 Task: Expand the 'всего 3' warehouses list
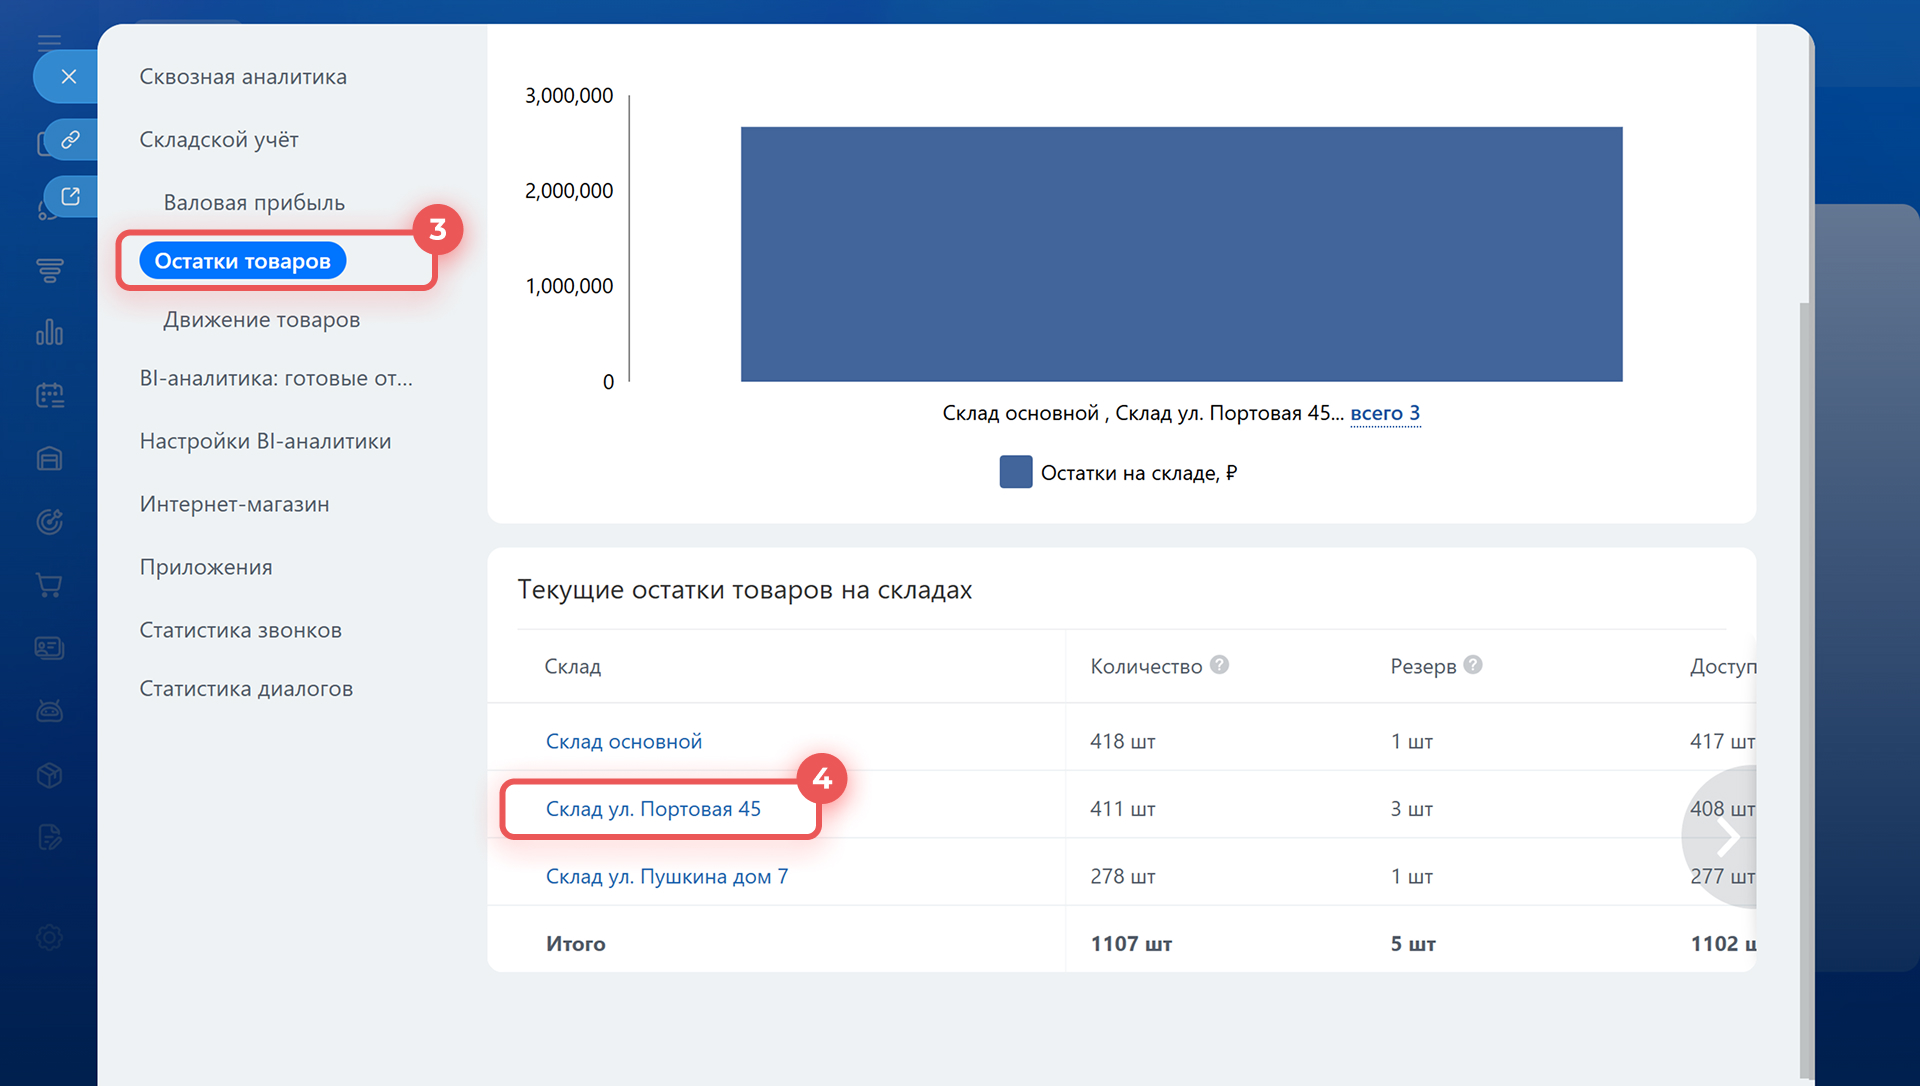click(1385, 413)
